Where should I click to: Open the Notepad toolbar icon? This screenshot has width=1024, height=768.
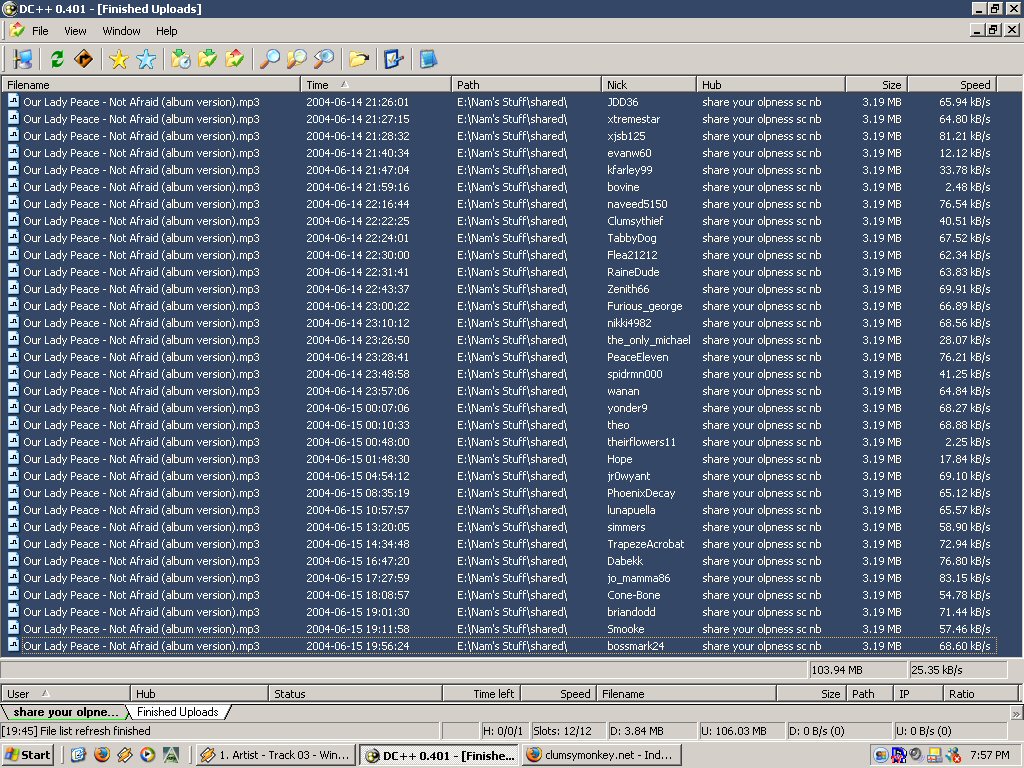(428, 59)
